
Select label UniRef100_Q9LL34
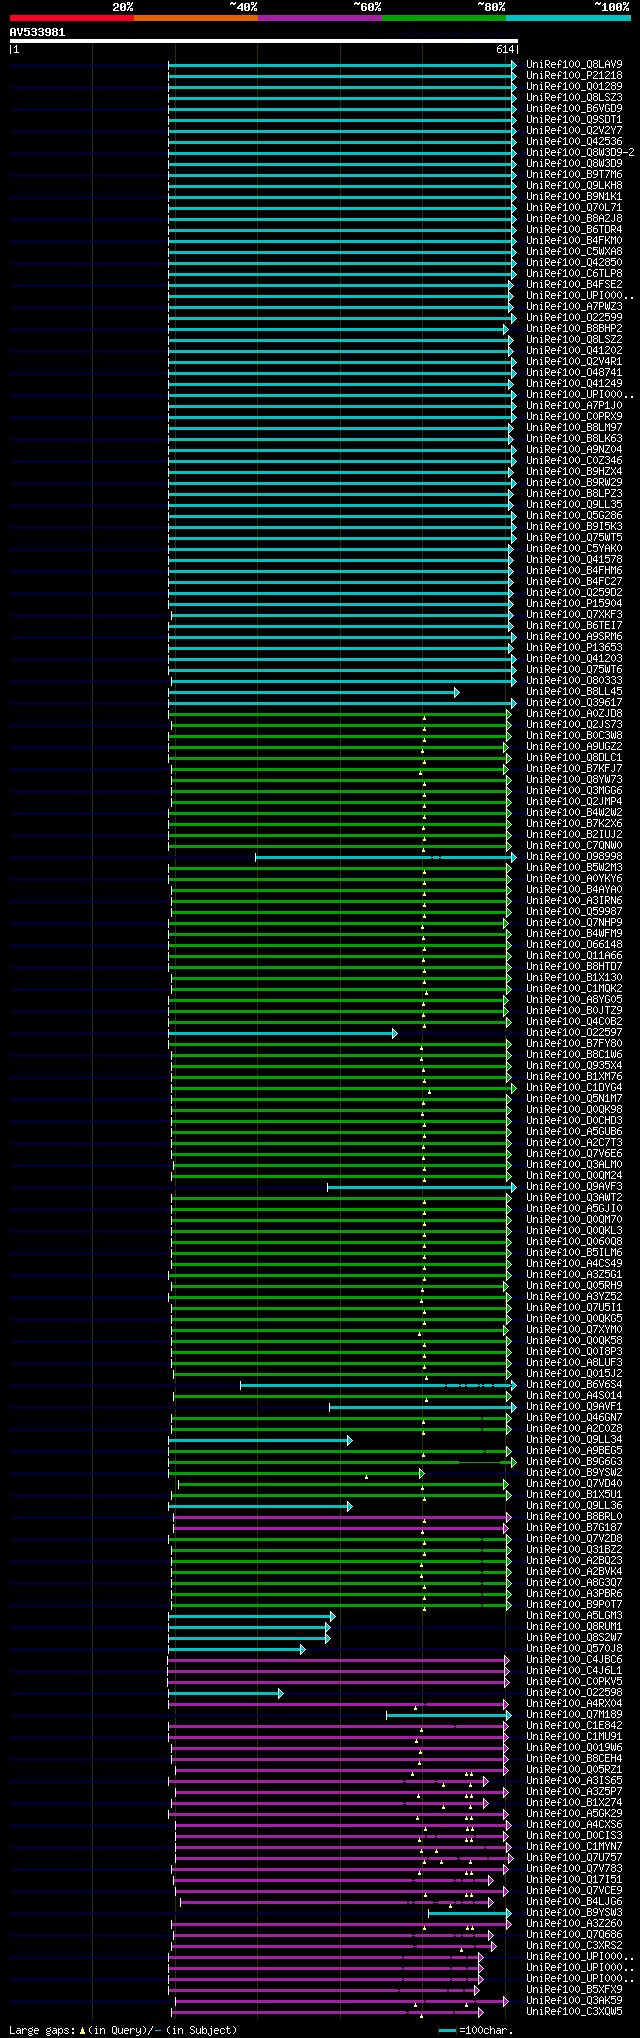tap(574, 1439)
